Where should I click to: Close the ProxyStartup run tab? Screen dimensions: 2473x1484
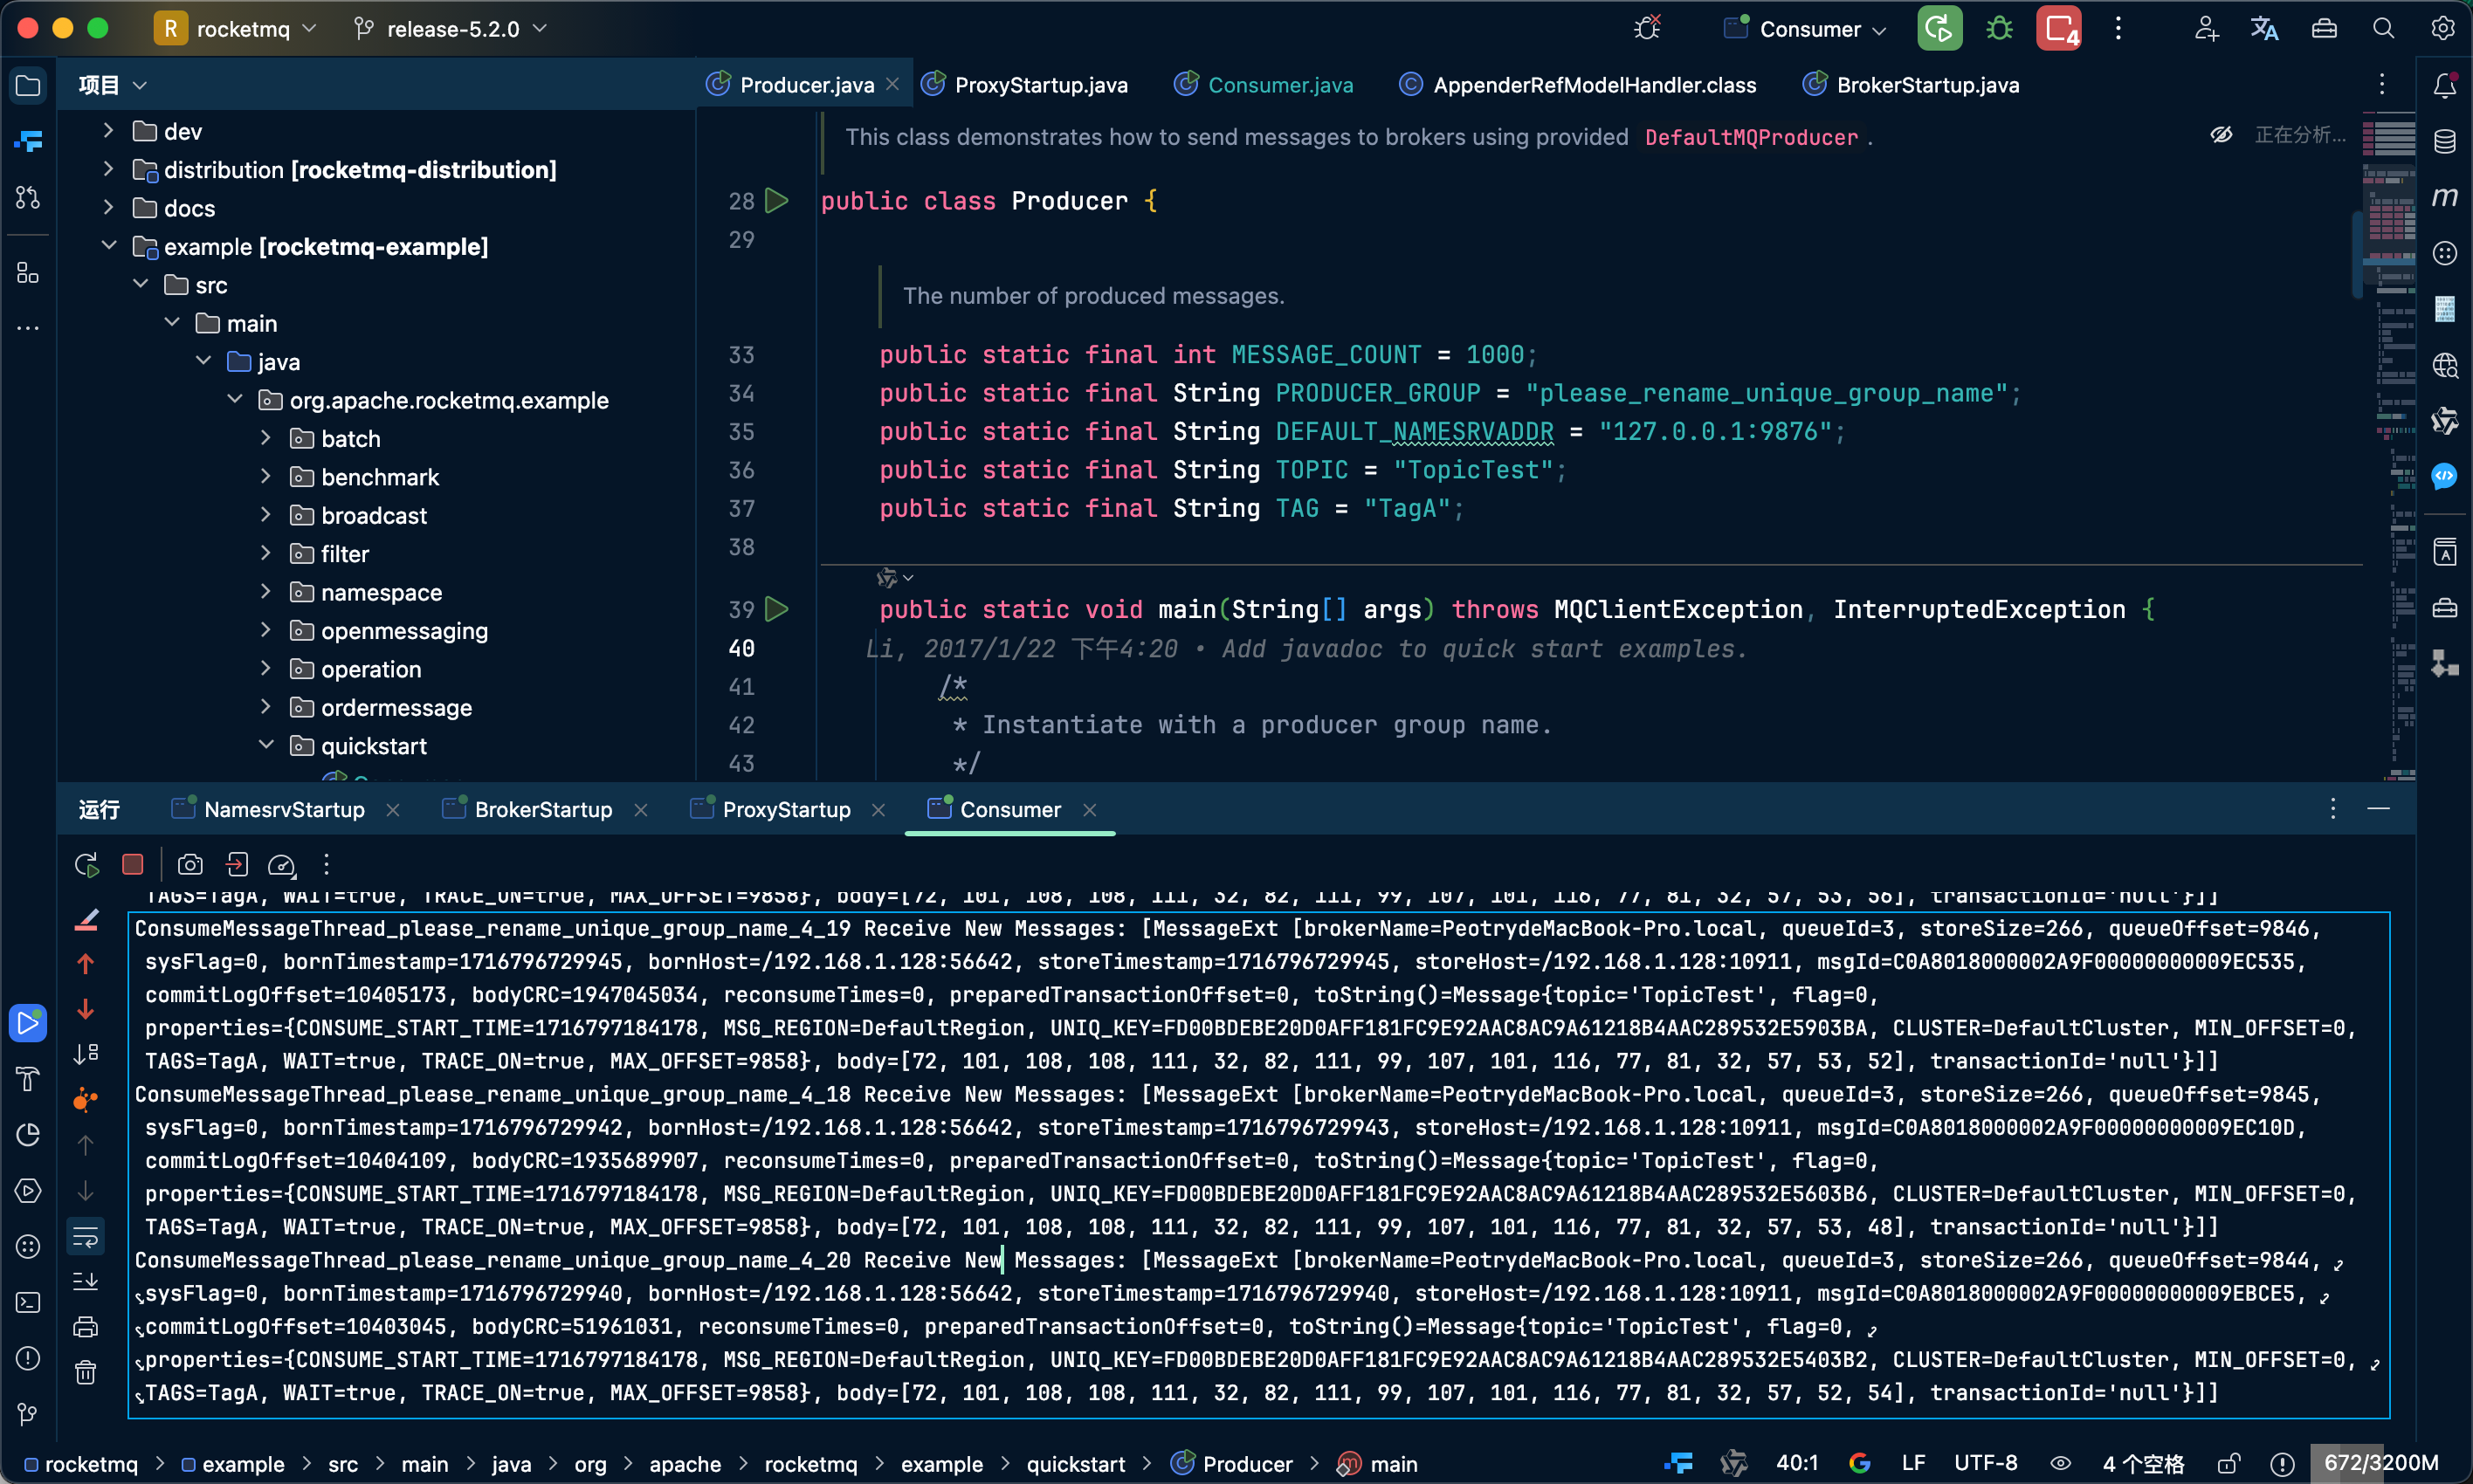point(878,810)
